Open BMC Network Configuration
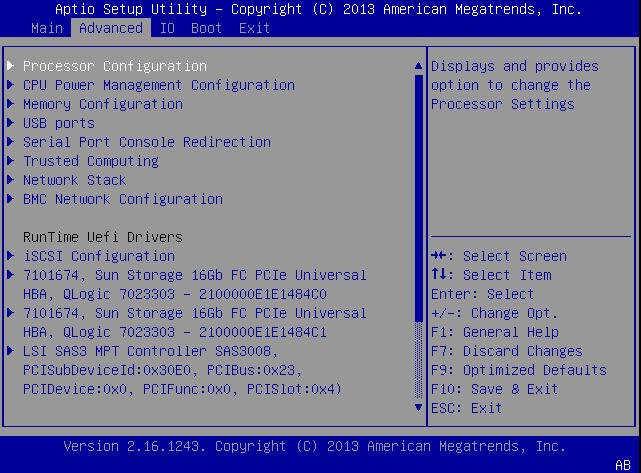The image size is (641, 473). pos(123,199)
